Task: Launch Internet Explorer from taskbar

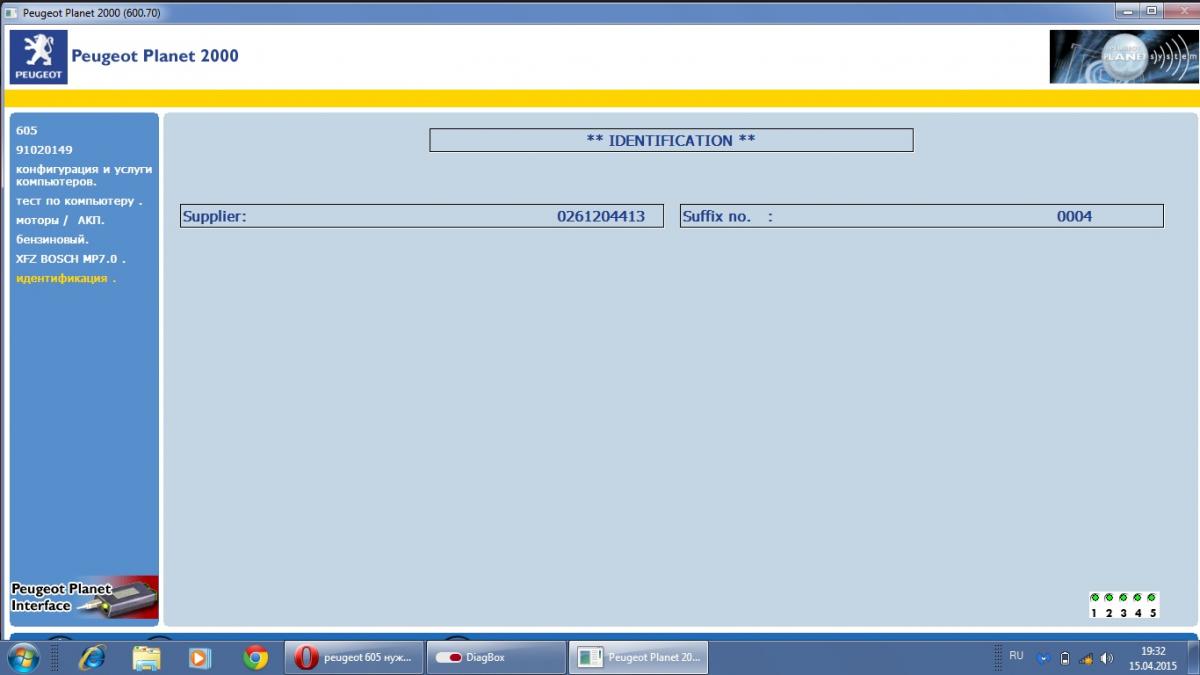Action: click(x=93, y=657)
